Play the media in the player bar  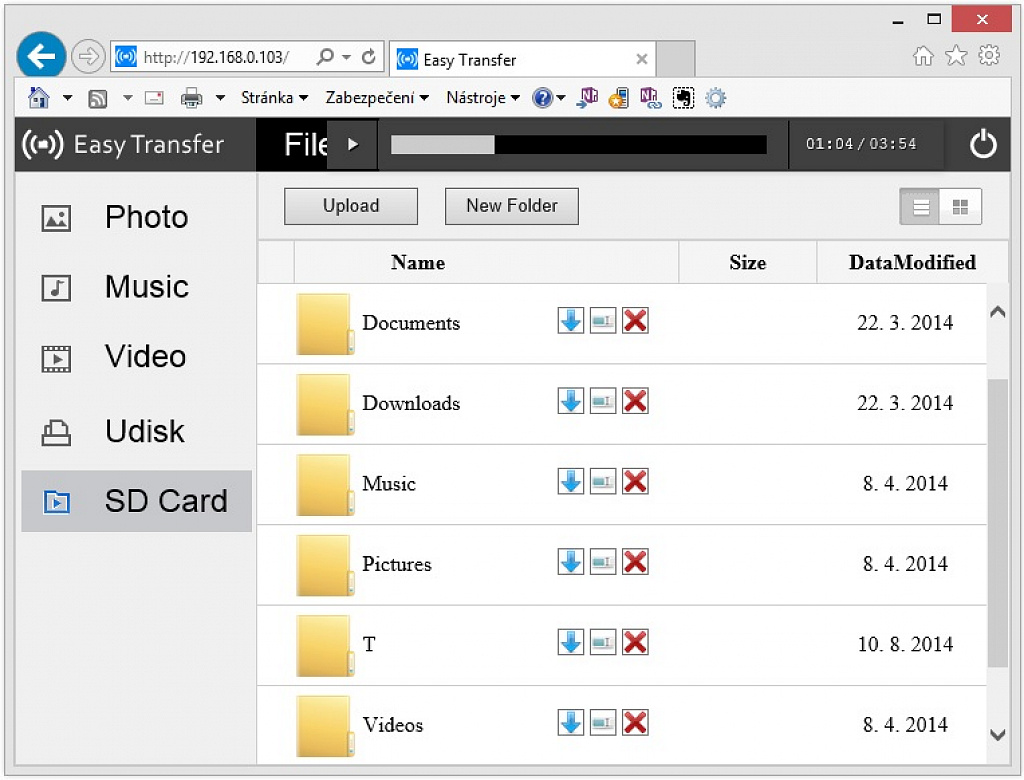coord(353,144)
